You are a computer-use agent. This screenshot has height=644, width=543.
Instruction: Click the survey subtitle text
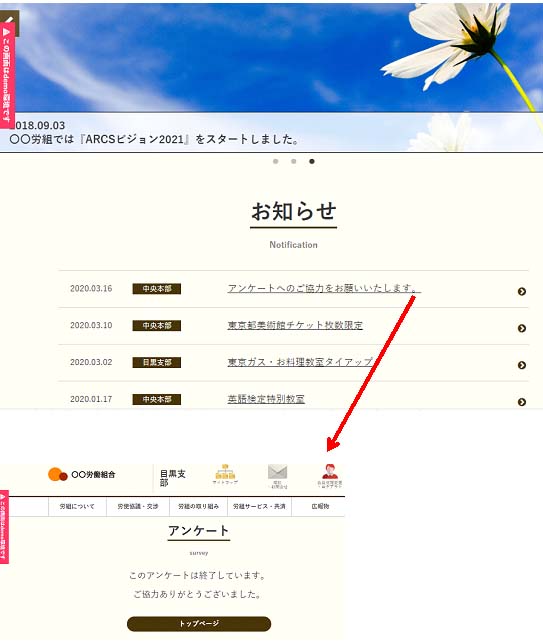[x=199, y=553]
